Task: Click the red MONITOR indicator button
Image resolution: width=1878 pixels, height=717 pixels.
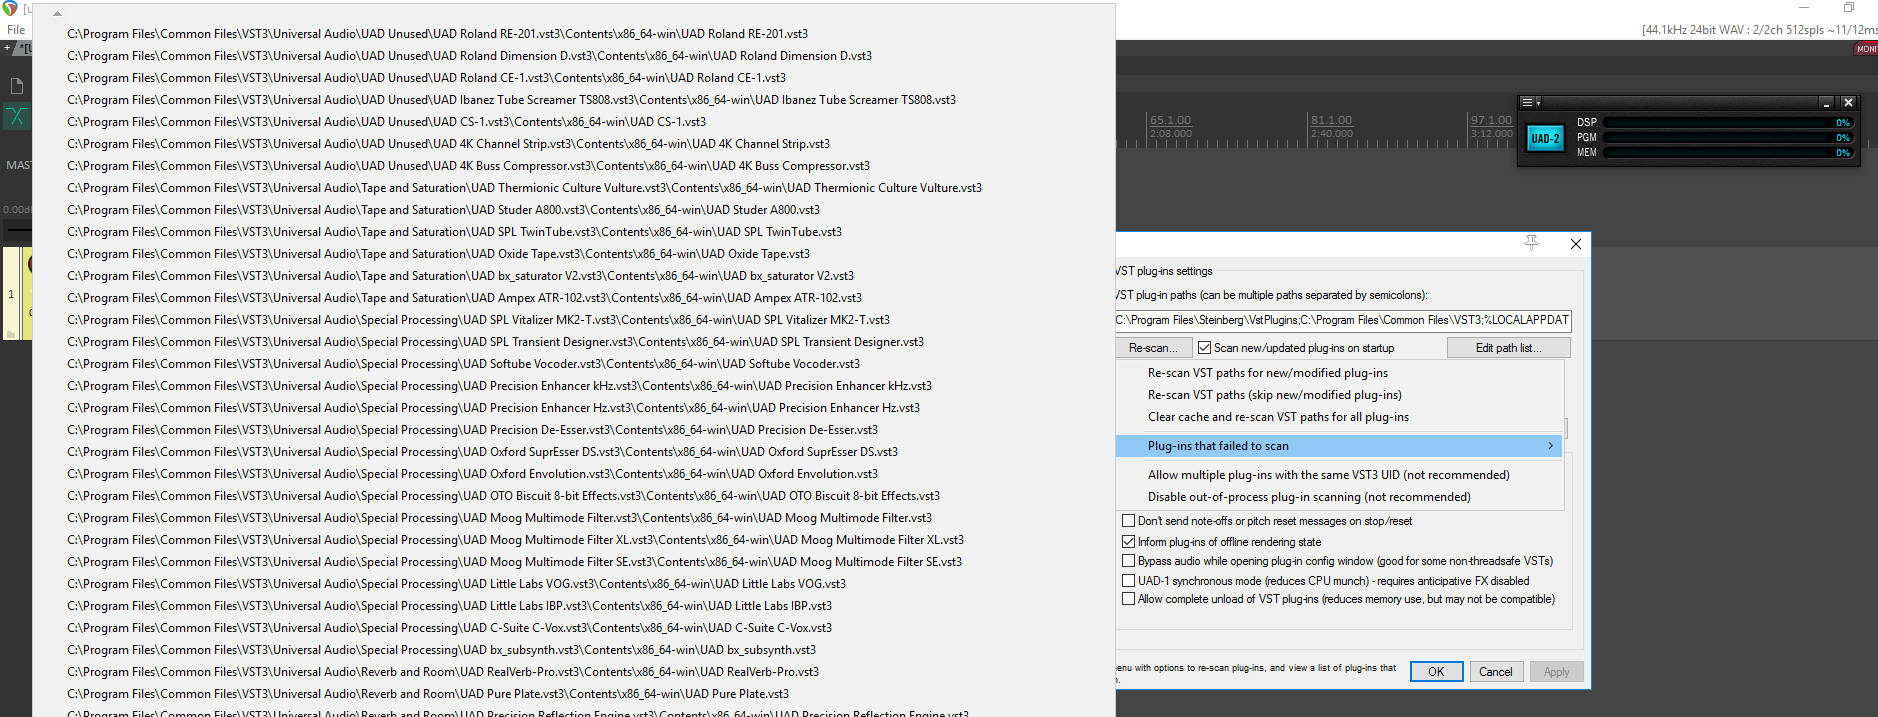Action: 1866,49
